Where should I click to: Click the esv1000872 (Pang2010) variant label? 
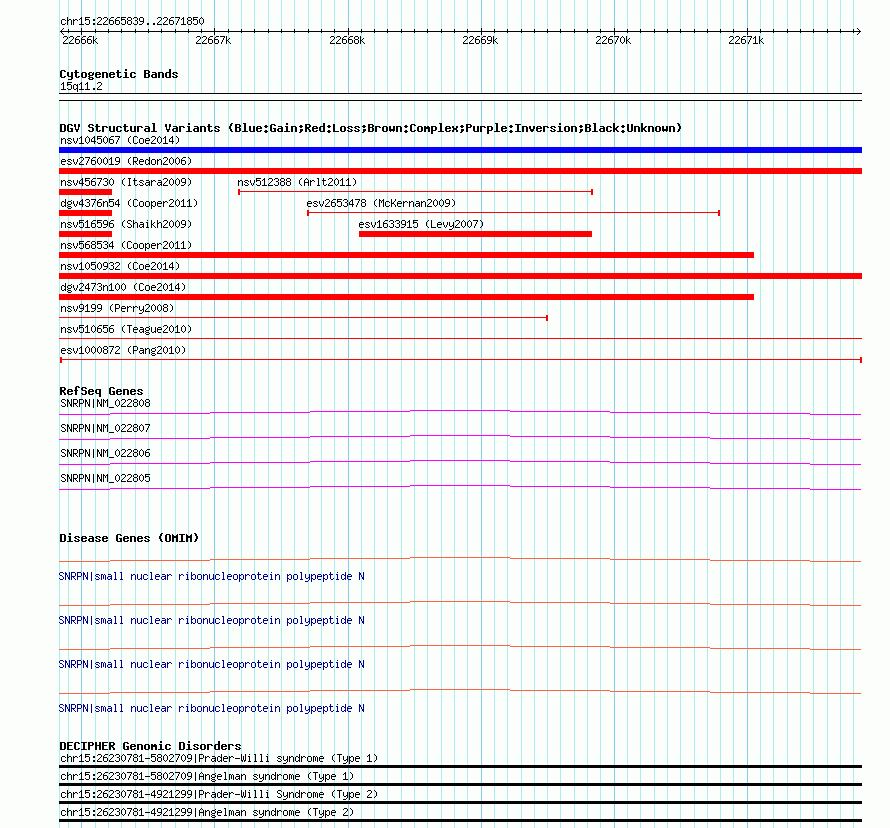click(123, 350)
